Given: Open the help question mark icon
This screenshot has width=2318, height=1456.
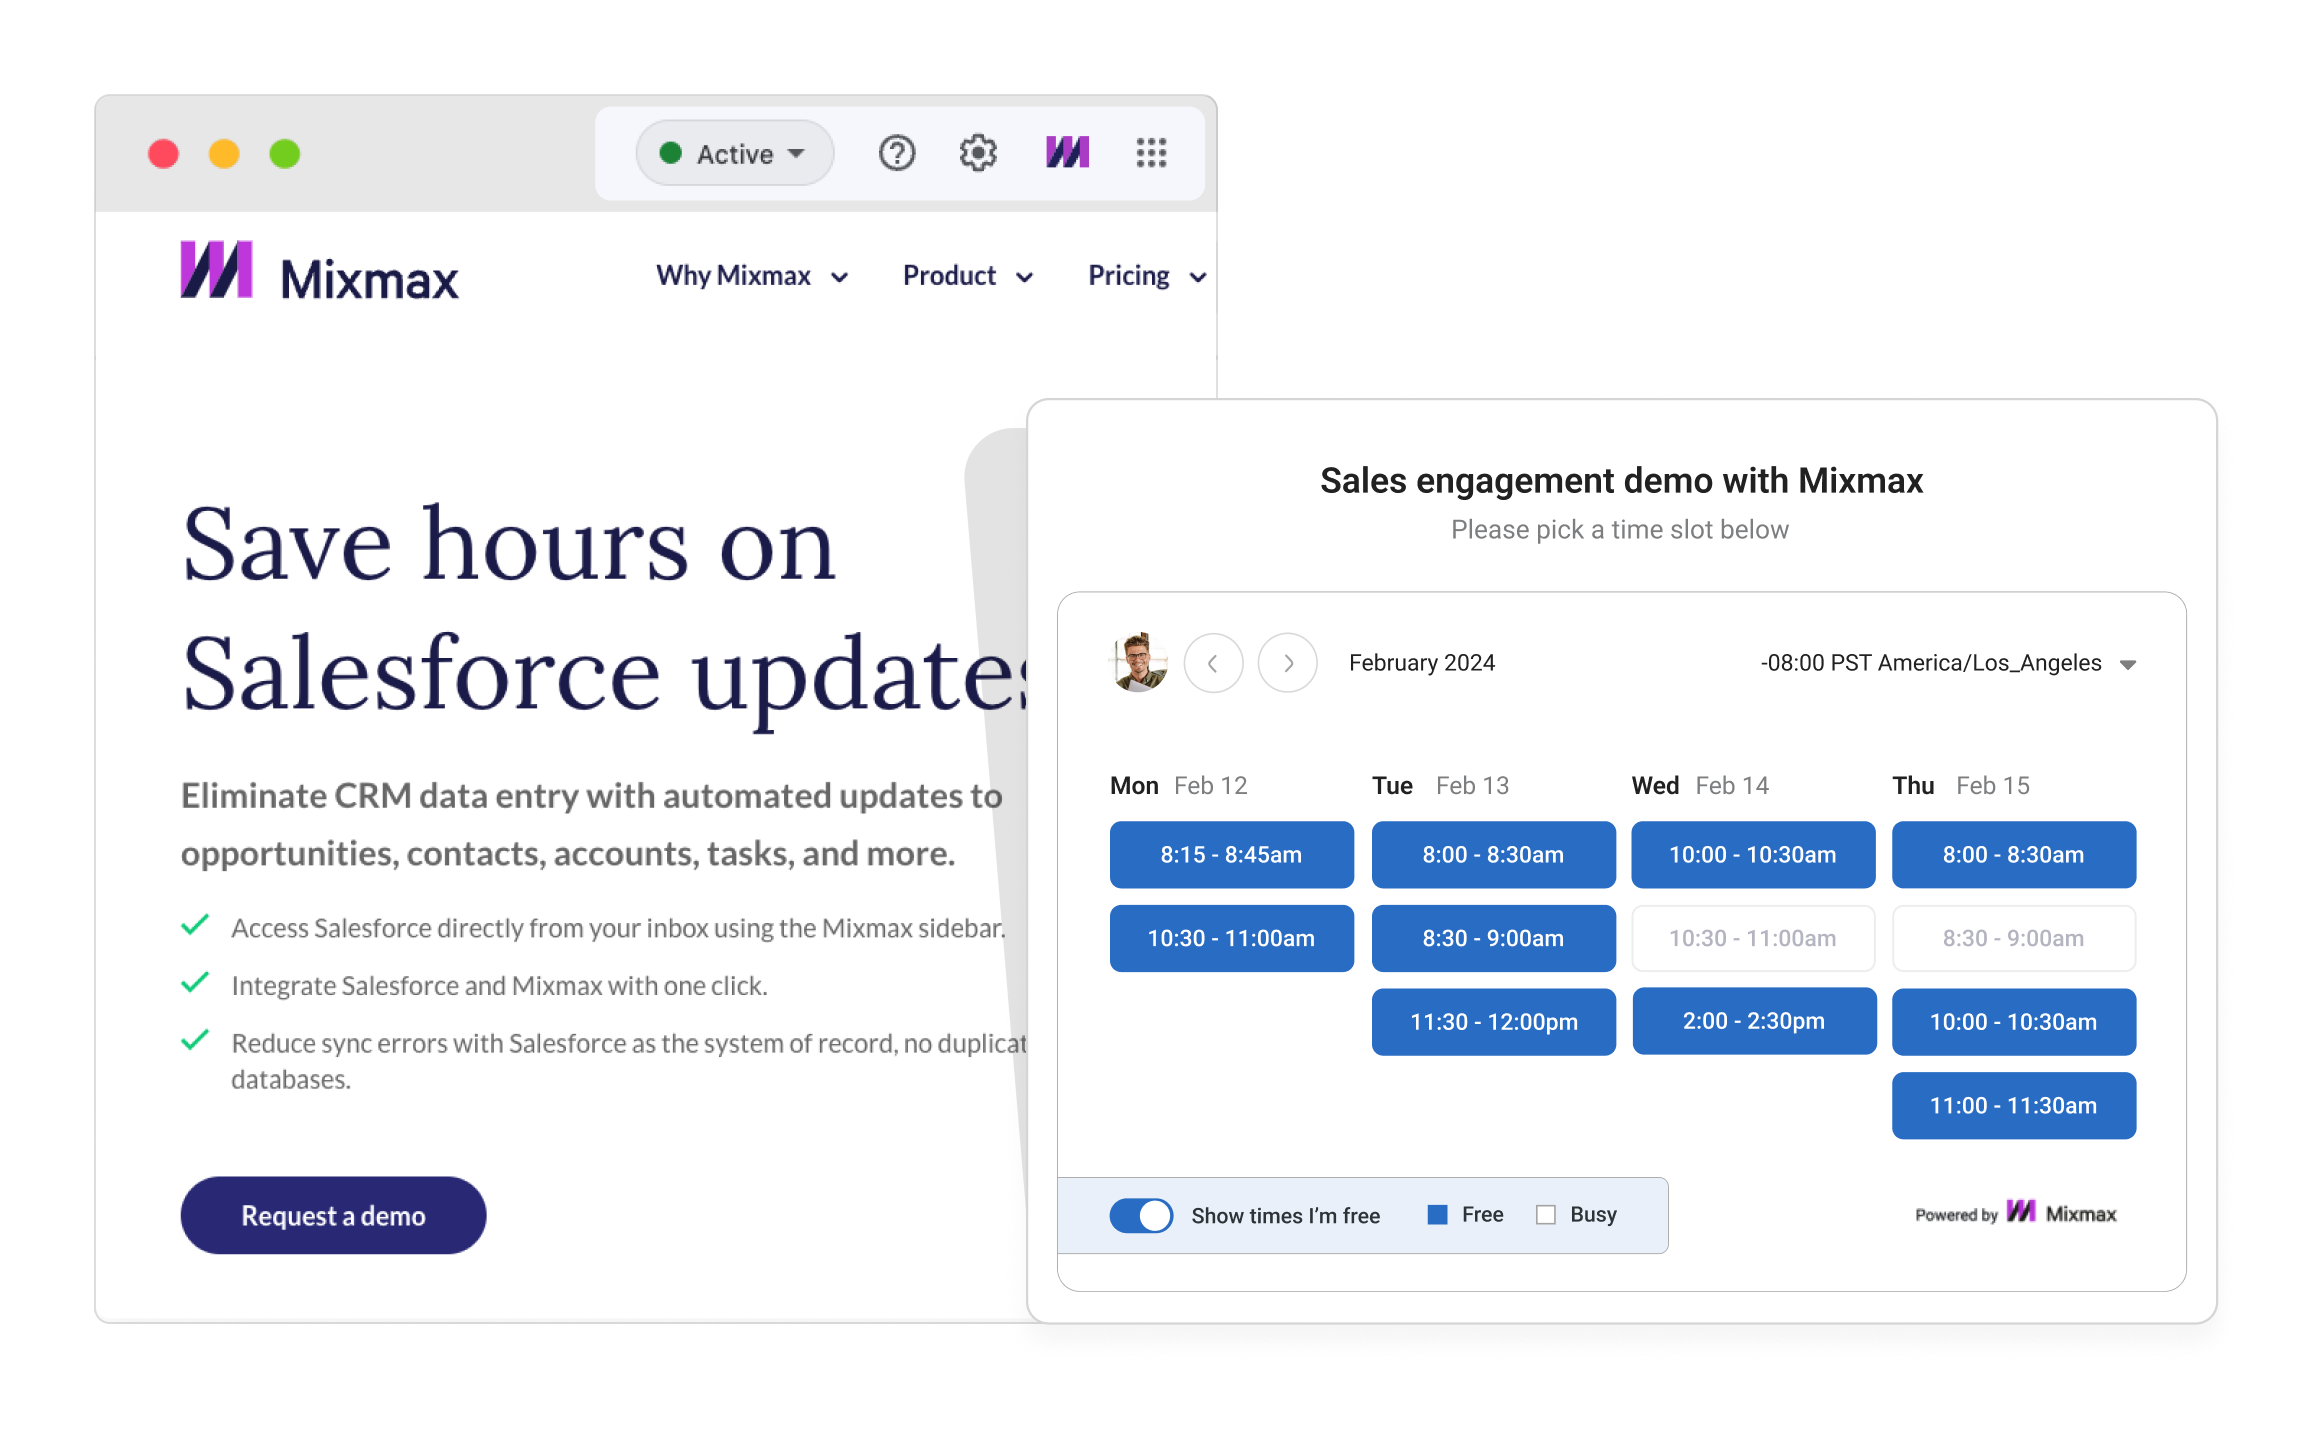Looking at the screenshot, I should pos(897,153).
